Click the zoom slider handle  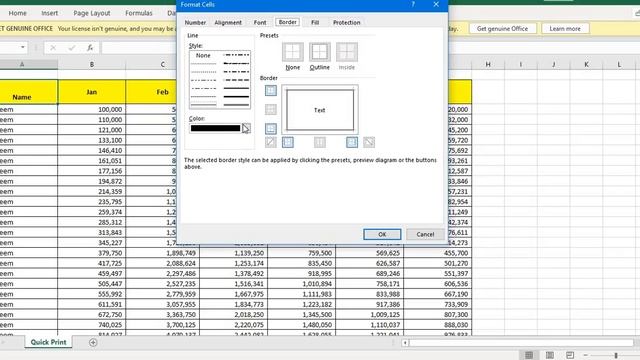(x=616, y=356)
